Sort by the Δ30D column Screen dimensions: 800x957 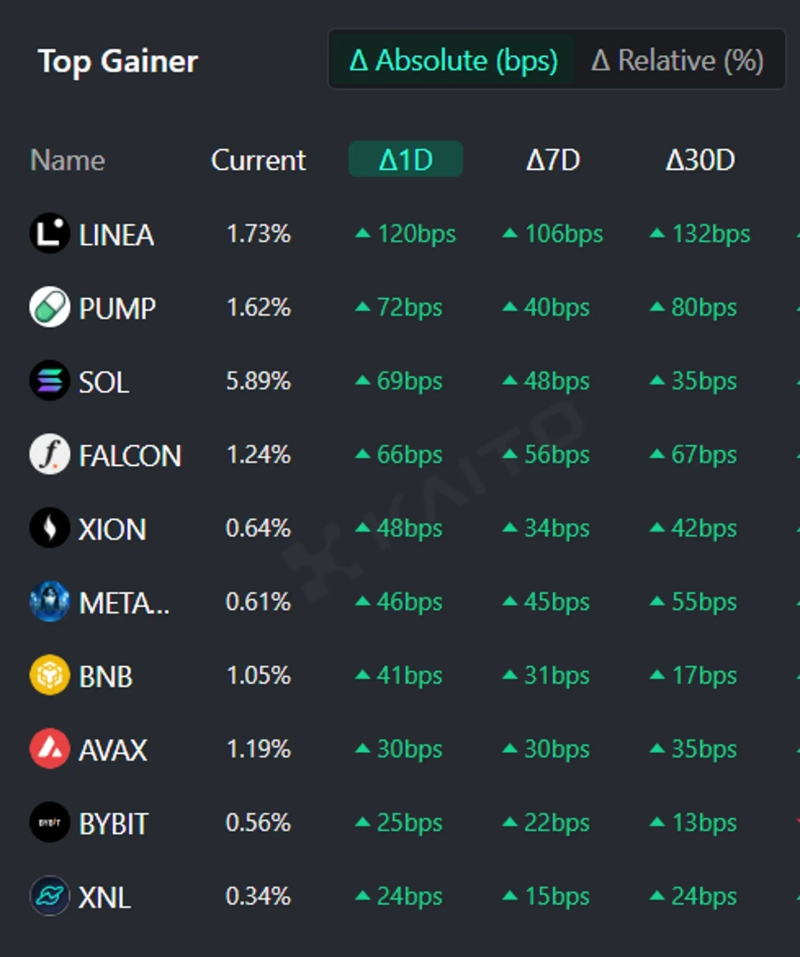700,160
